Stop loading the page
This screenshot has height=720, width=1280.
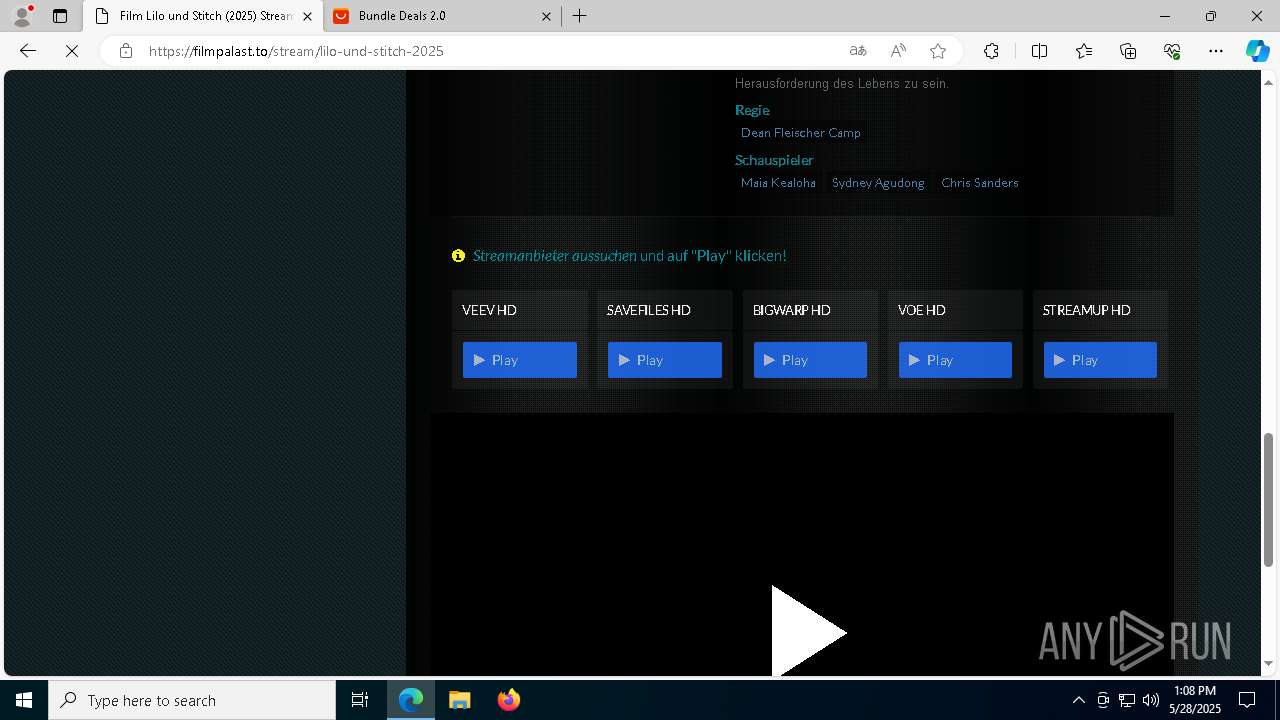click(72, 51)
